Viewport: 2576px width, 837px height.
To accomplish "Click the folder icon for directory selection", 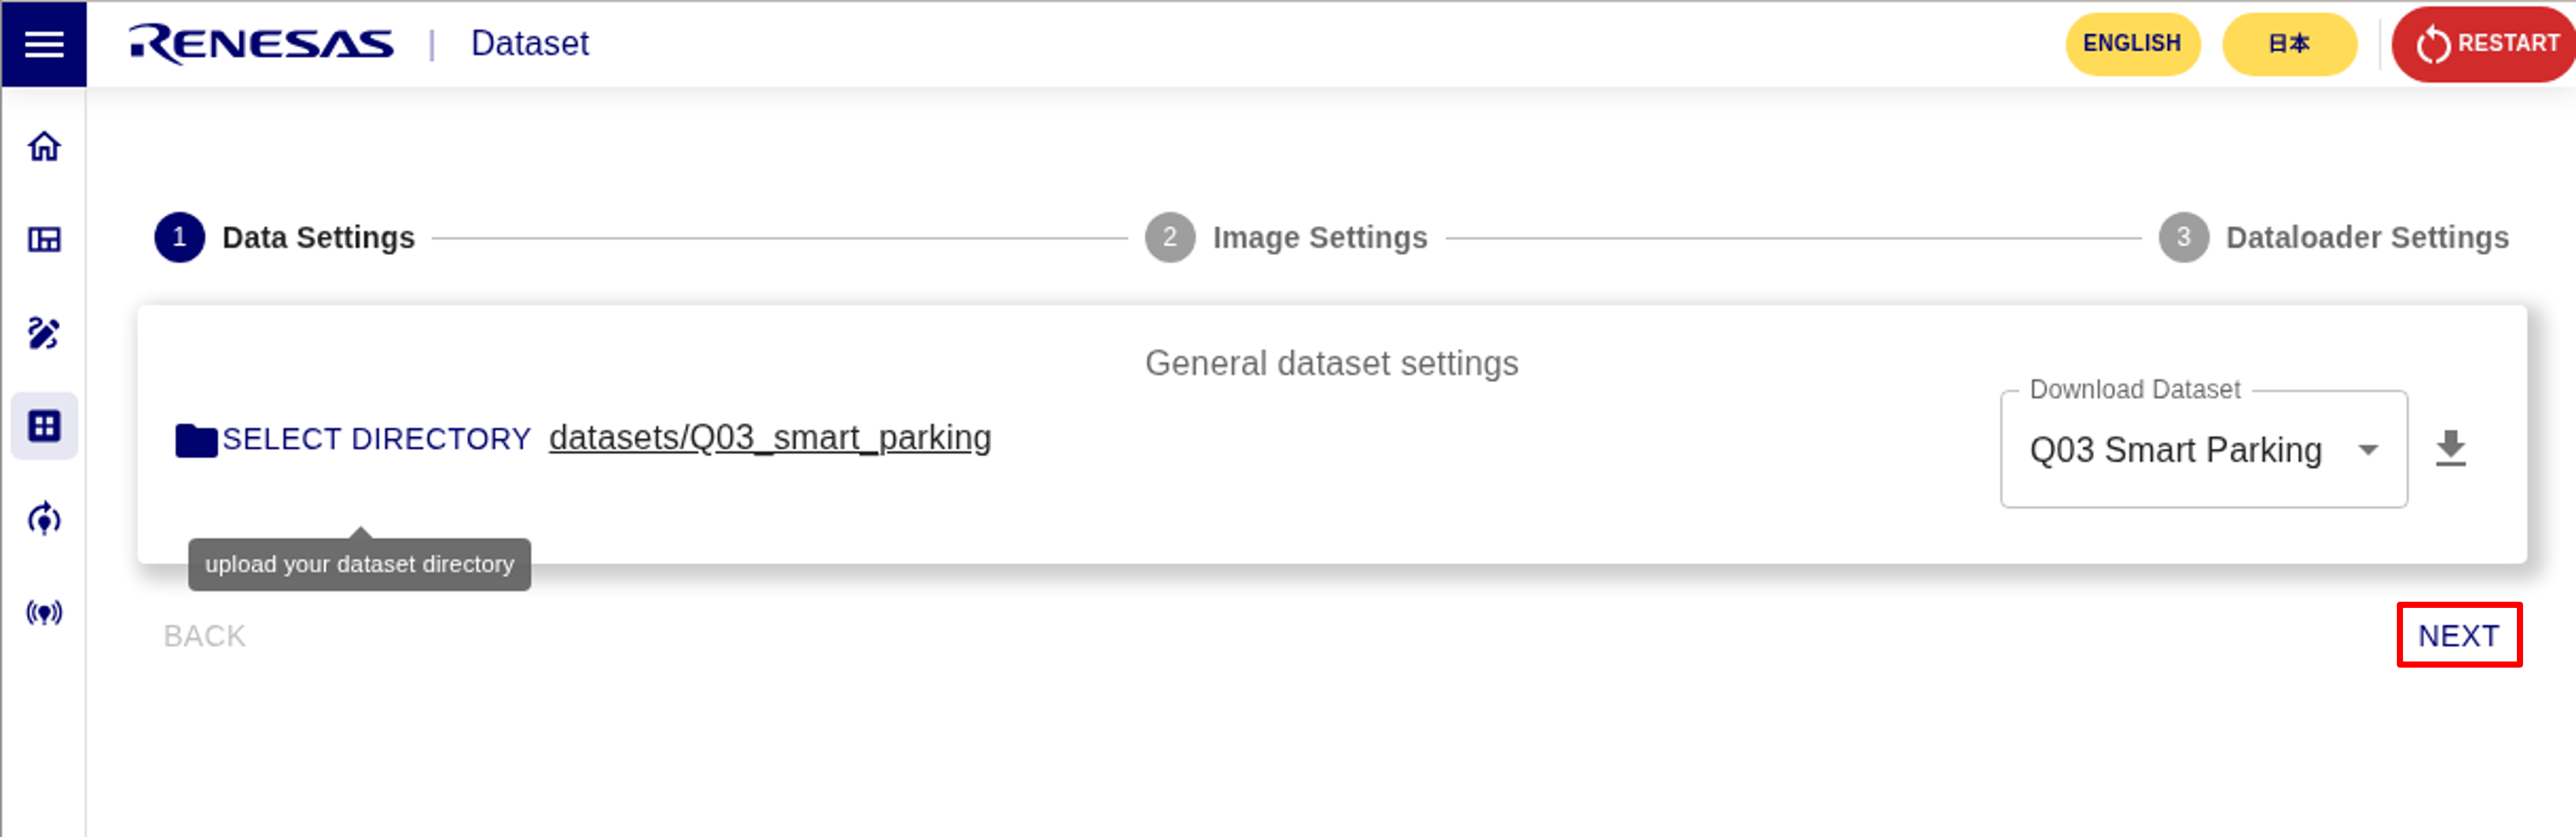I will (x=196, y=440).
